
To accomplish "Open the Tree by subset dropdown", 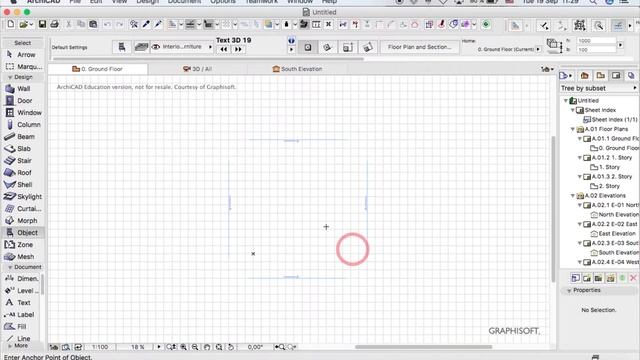I will pos(635,88).
